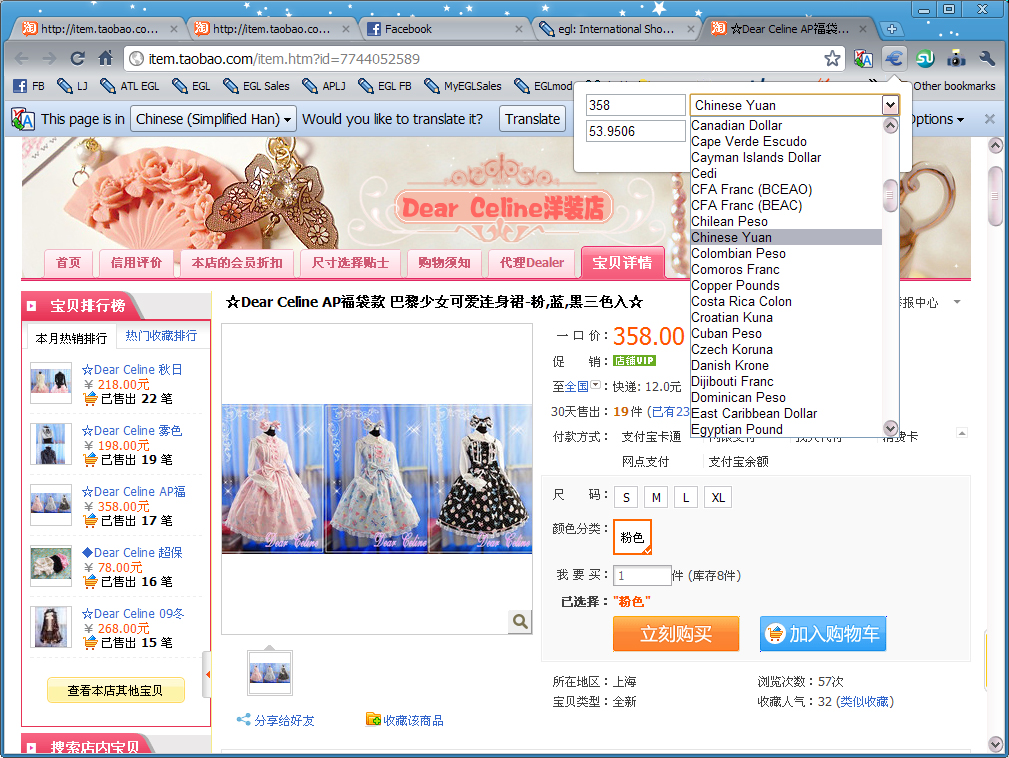1009x758 pixels.
Task: Click the page vertical scrollbar thumb
Action: click(x=995, y=196)
